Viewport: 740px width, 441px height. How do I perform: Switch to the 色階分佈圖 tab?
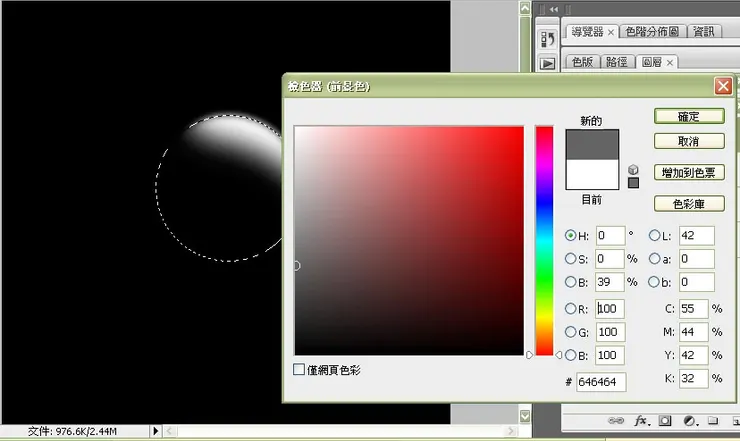tap(652, 32)
